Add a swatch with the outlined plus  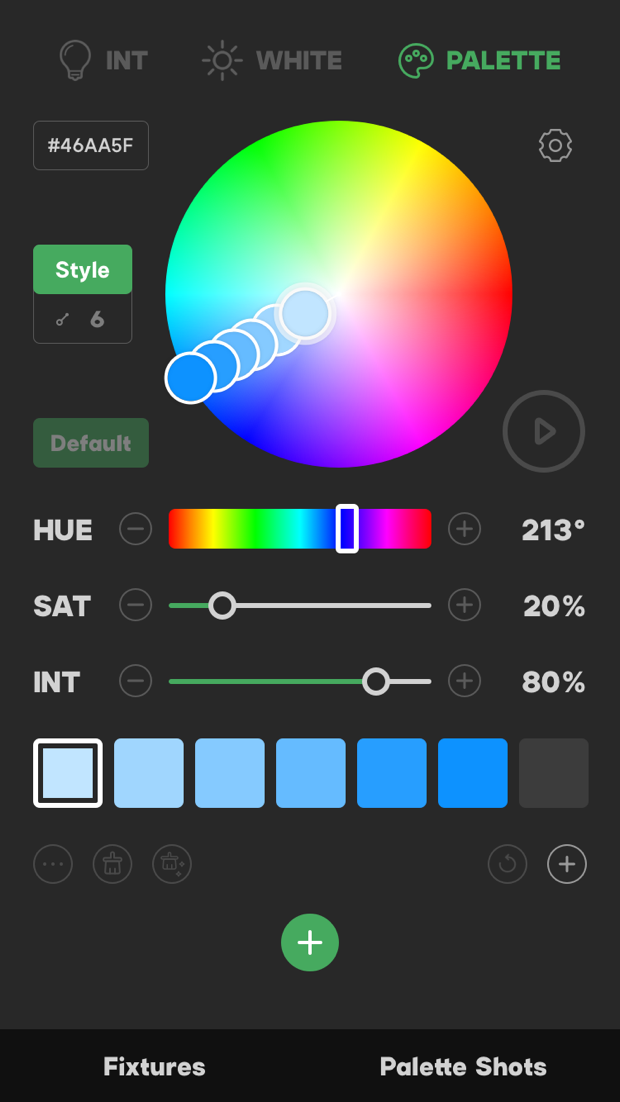567,864
